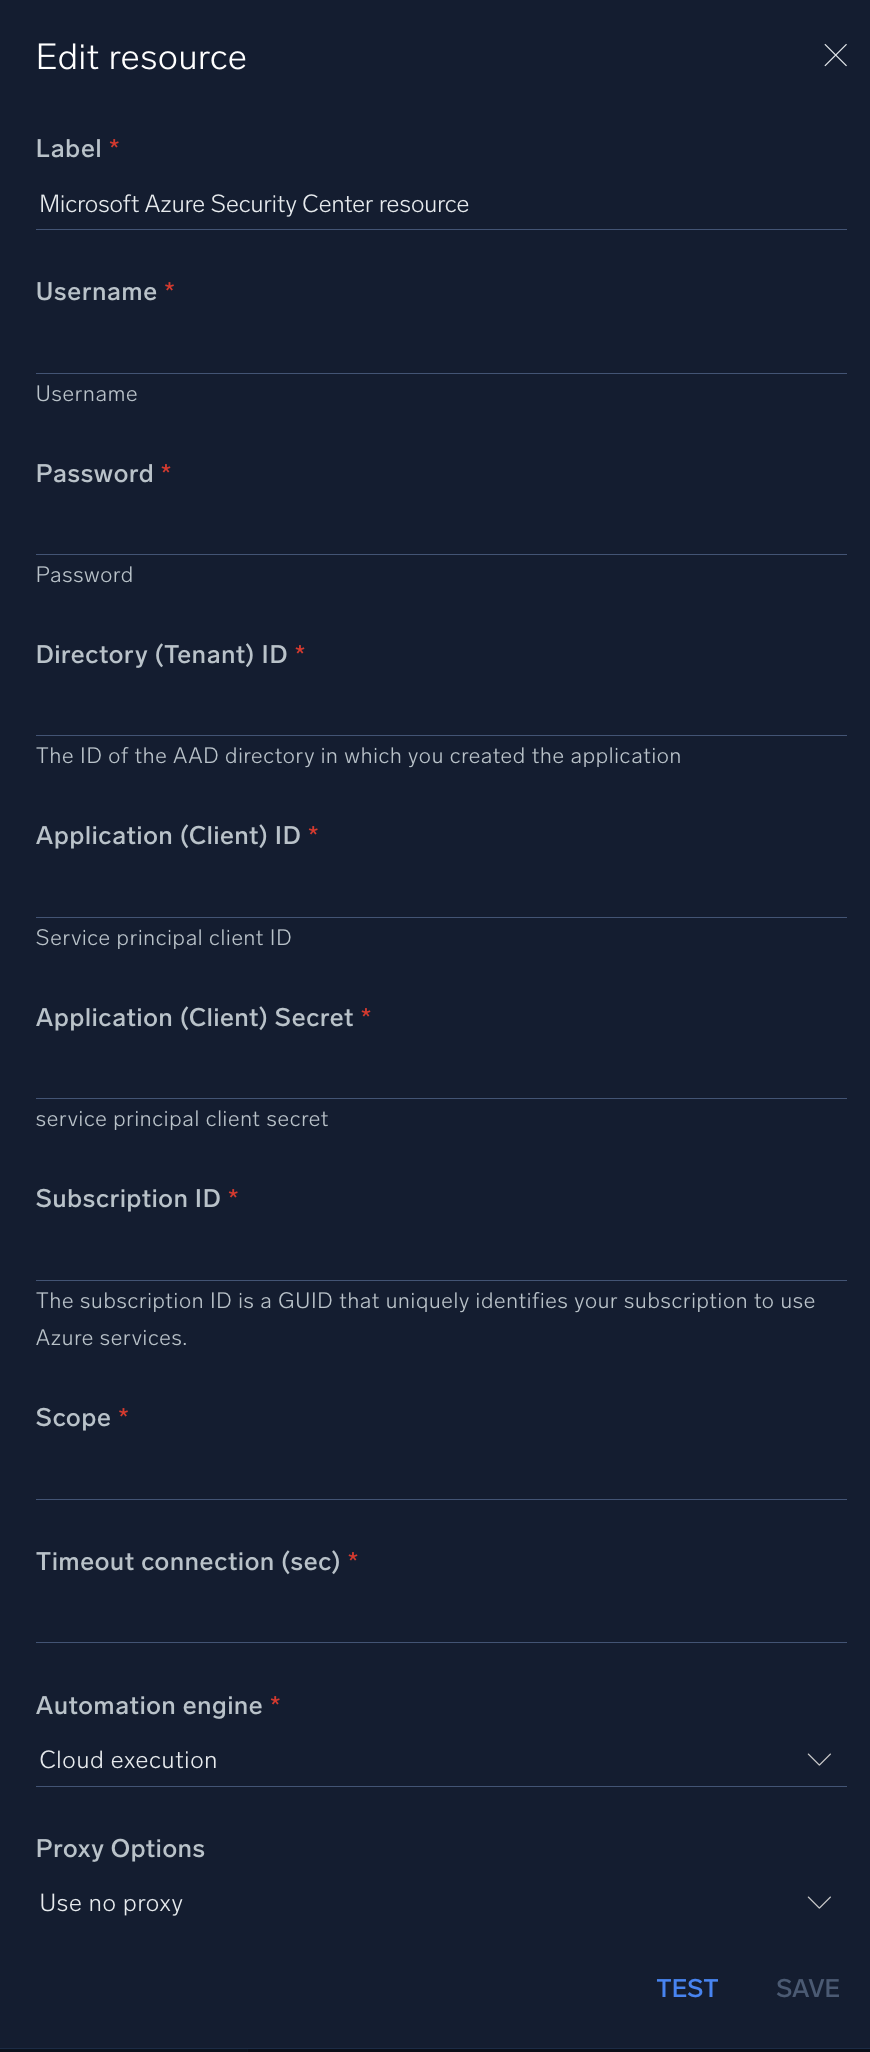Click the TEST button

[x=687, y=1988]
